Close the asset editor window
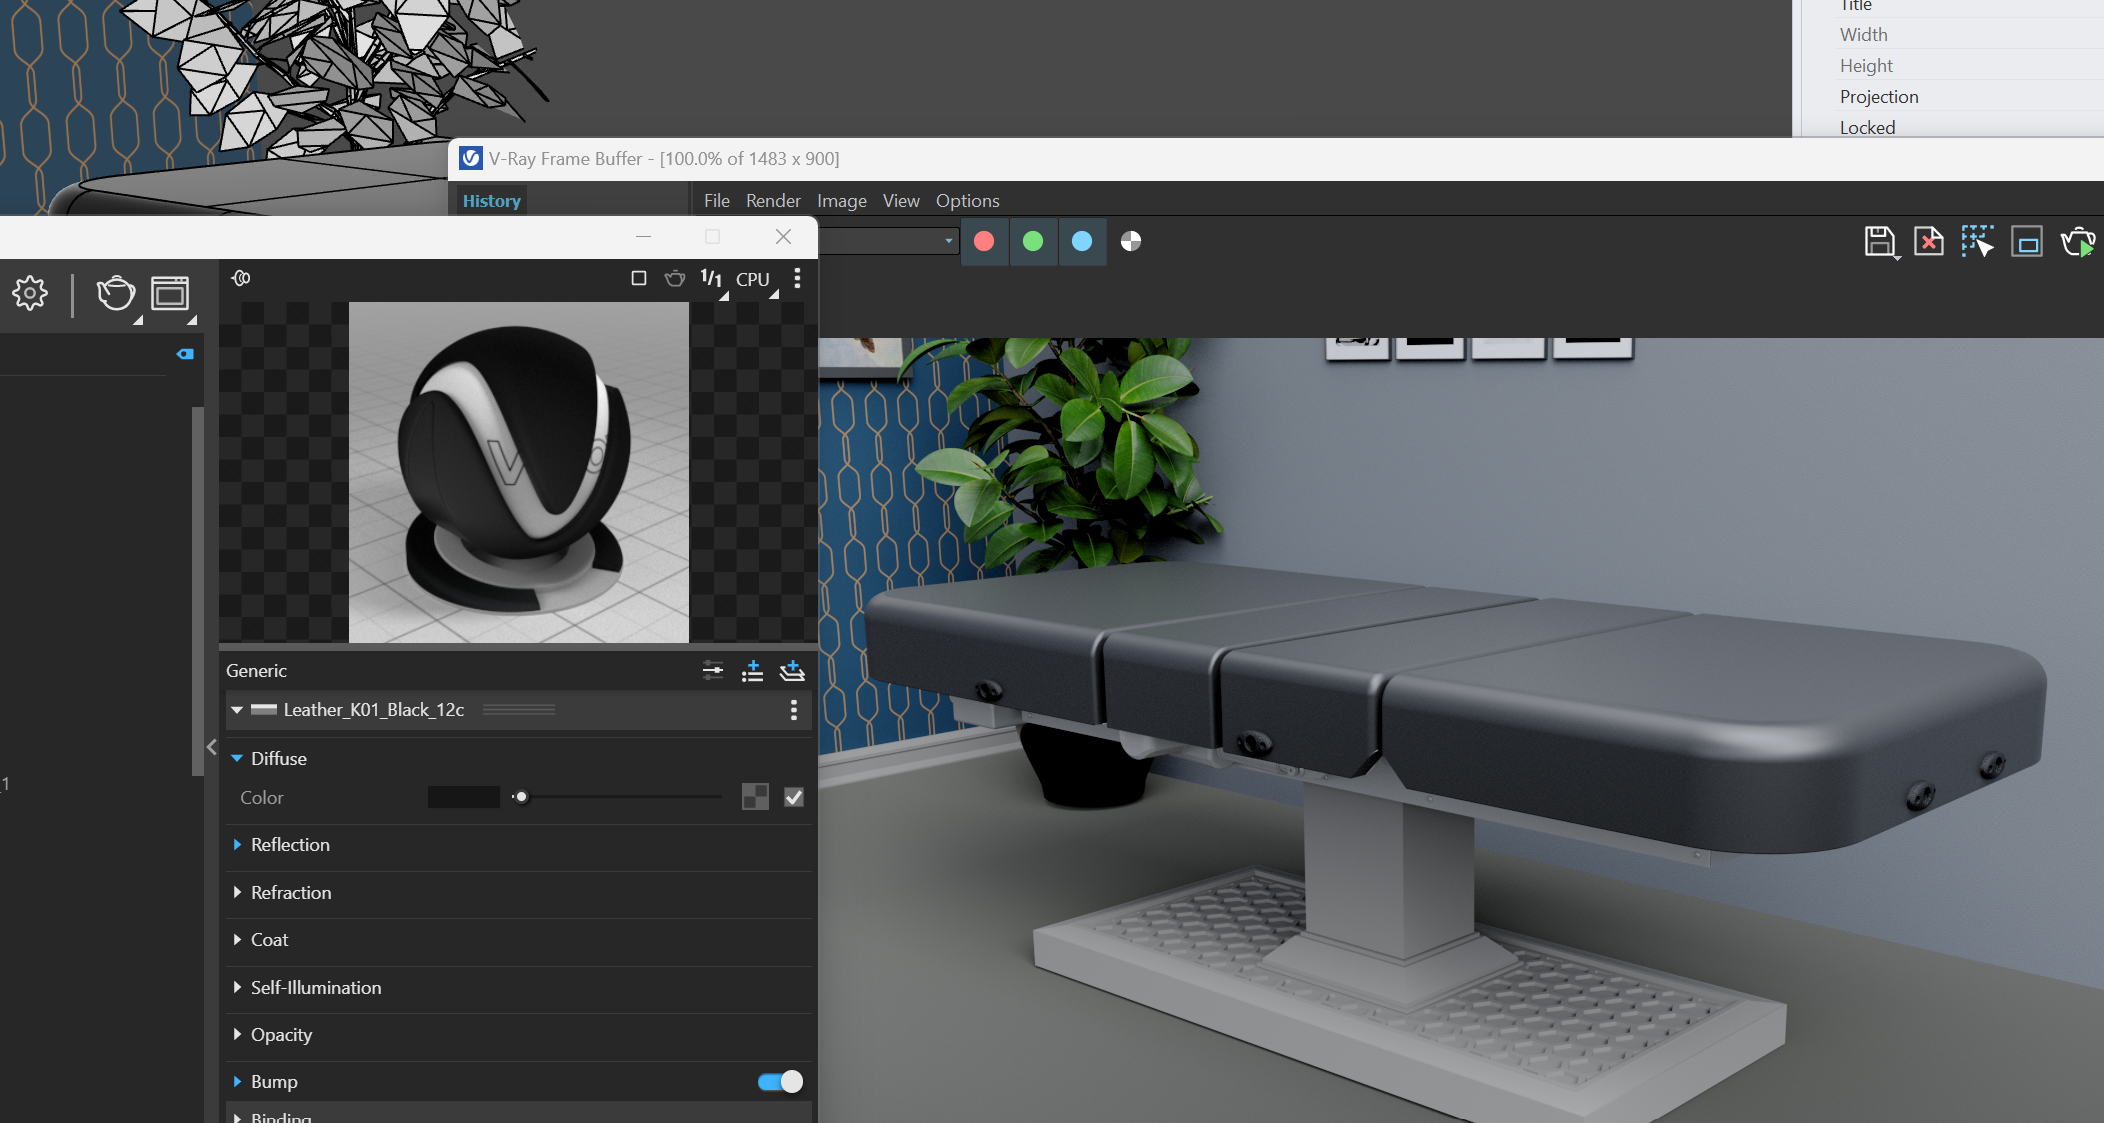Image resolution: width=2104 pixels, height=1123 pixels. pyautogui.click(x=783, y=236)
